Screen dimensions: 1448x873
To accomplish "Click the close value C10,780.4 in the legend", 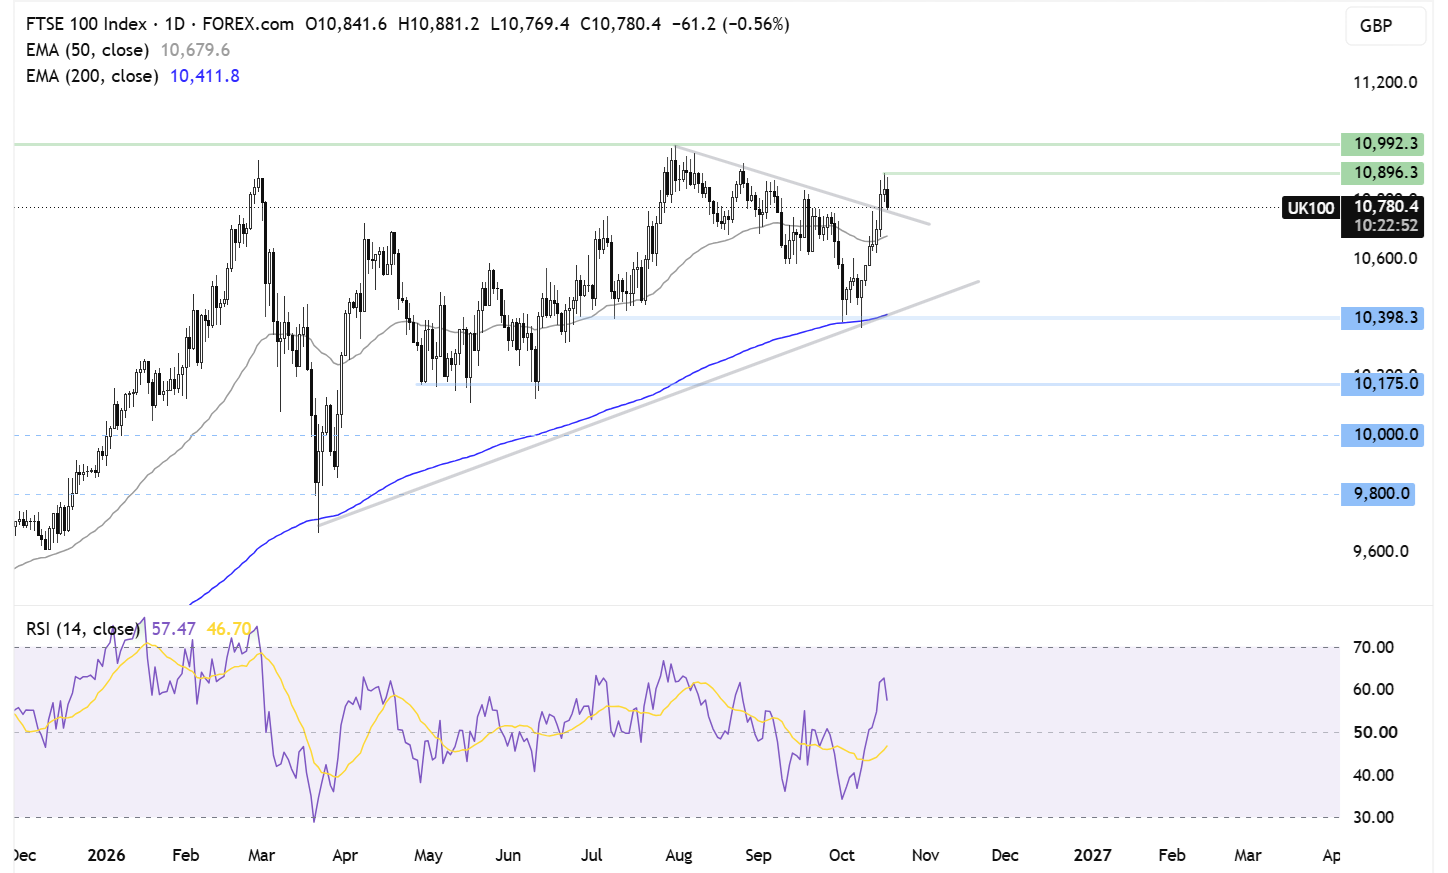I will point(621,24).
